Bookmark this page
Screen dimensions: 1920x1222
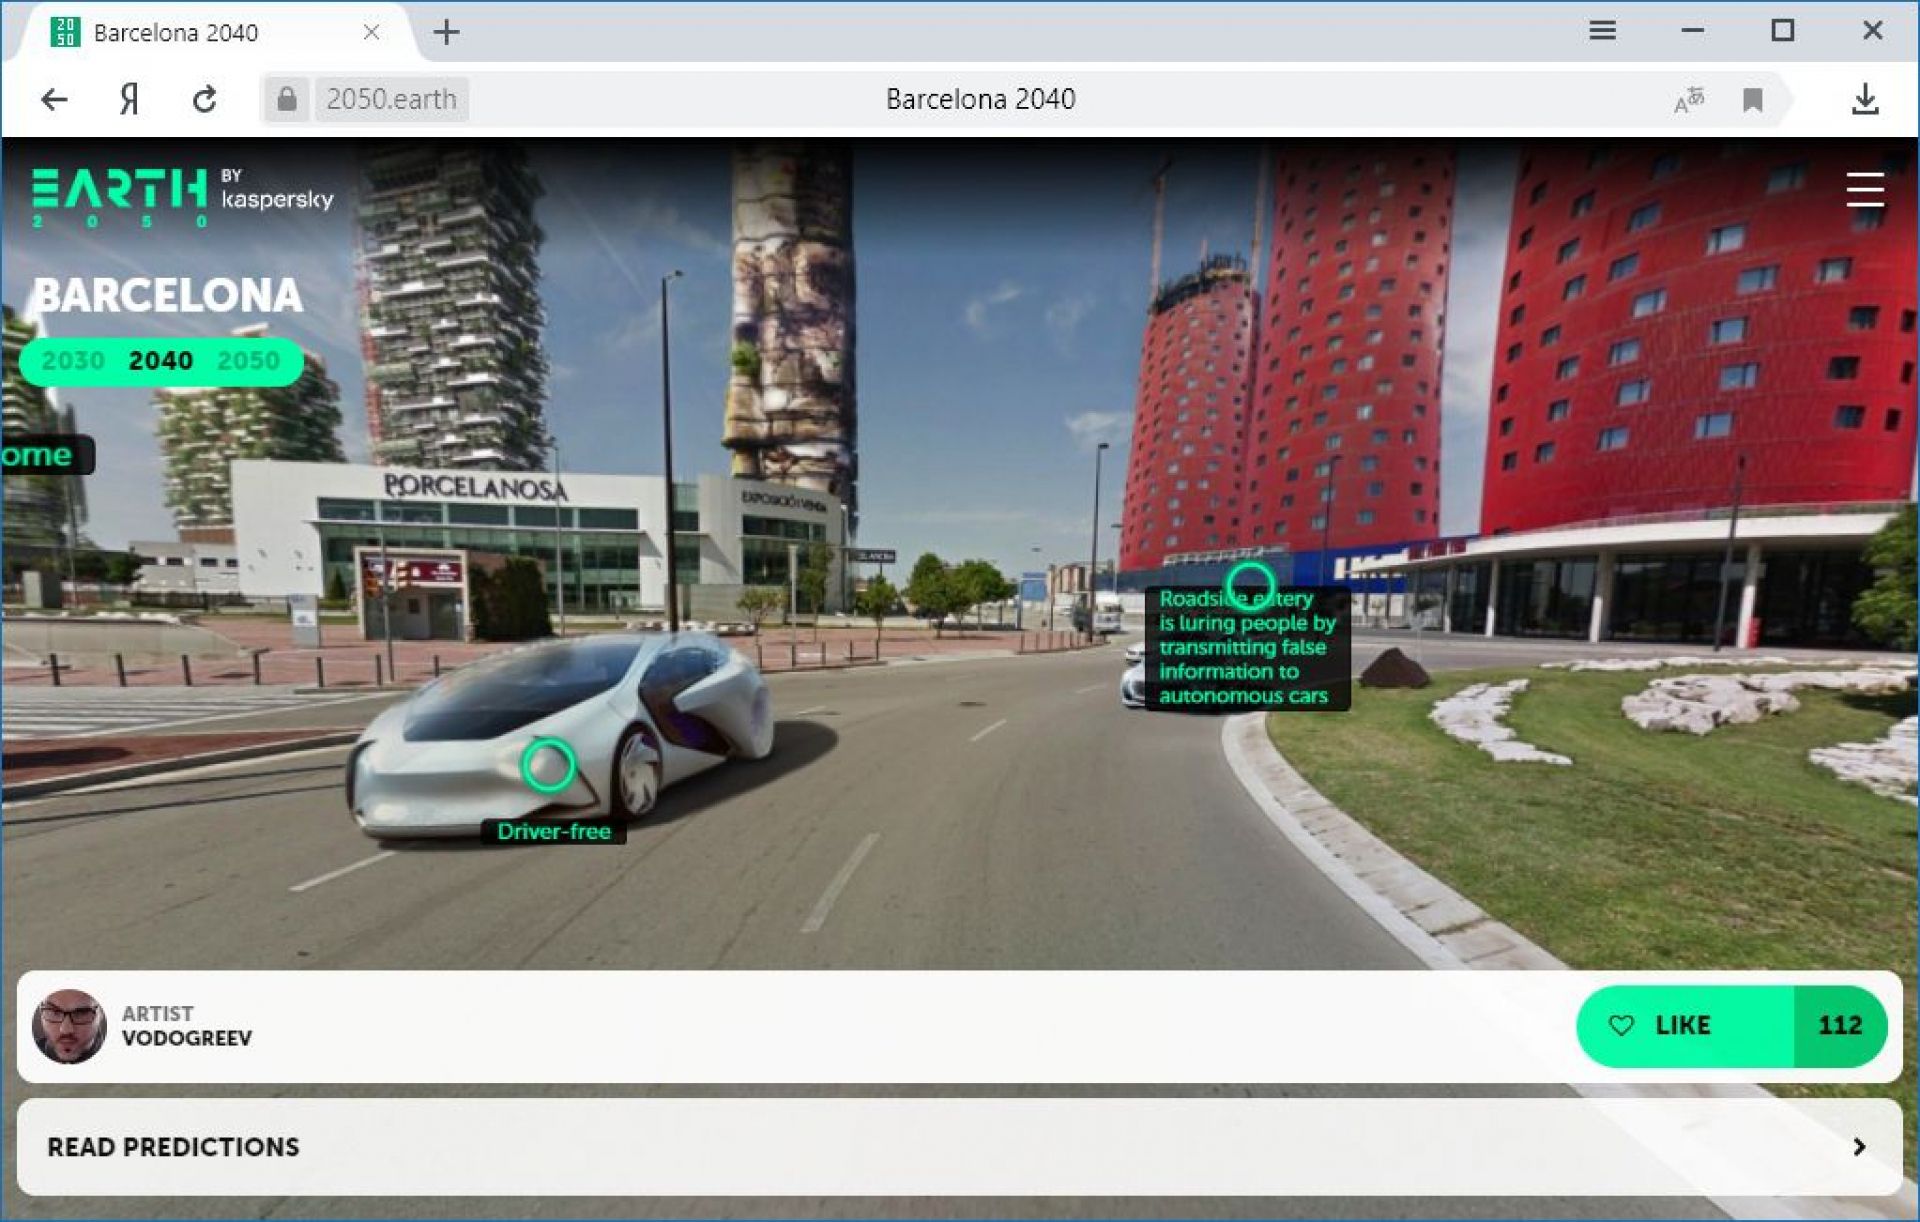point(1752,99)
